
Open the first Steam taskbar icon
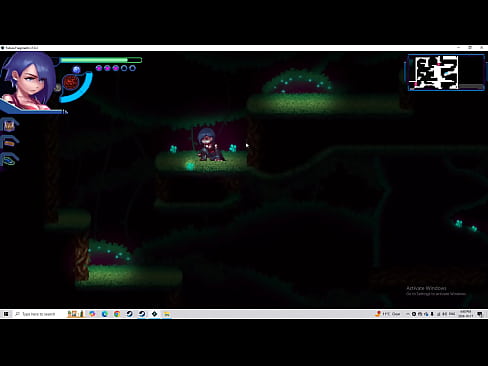(129, 314)
